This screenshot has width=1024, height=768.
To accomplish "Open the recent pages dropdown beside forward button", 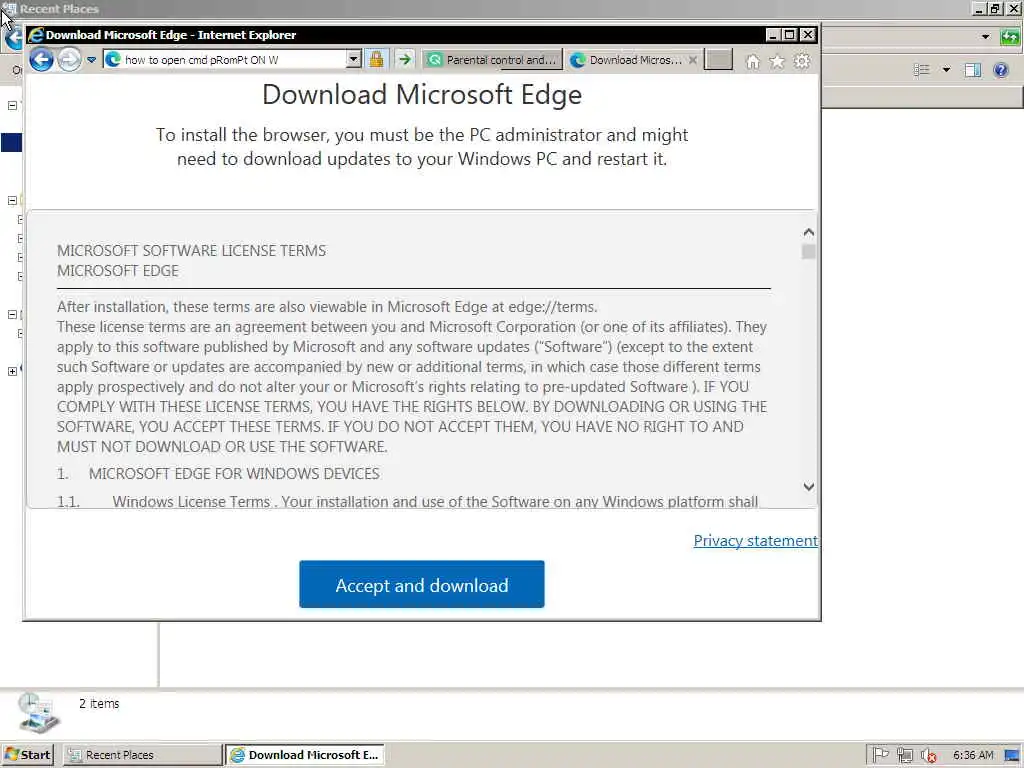I will (x=91, y=60).
